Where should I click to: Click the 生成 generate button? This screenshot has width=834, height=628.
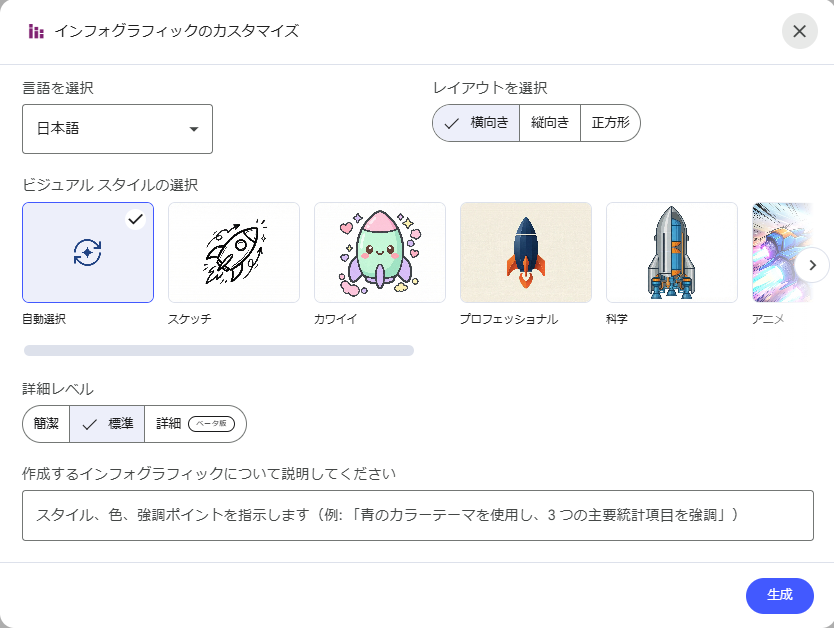click(x=779, y=596)
